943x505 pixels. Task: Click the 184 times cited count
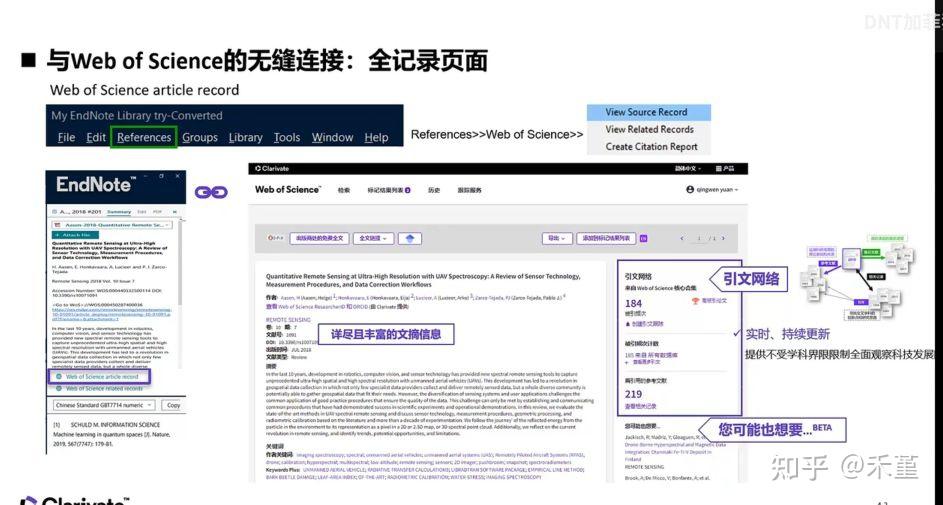click(633, 304)
